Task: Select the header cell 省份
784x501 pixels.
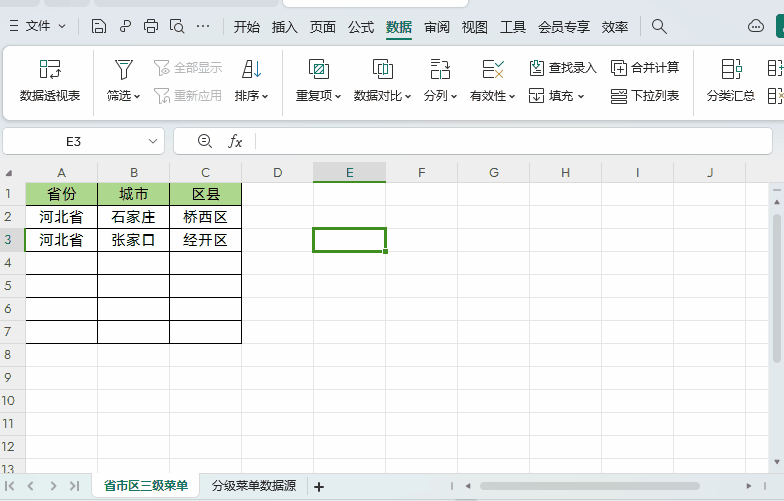Action: tap(62, 194)
